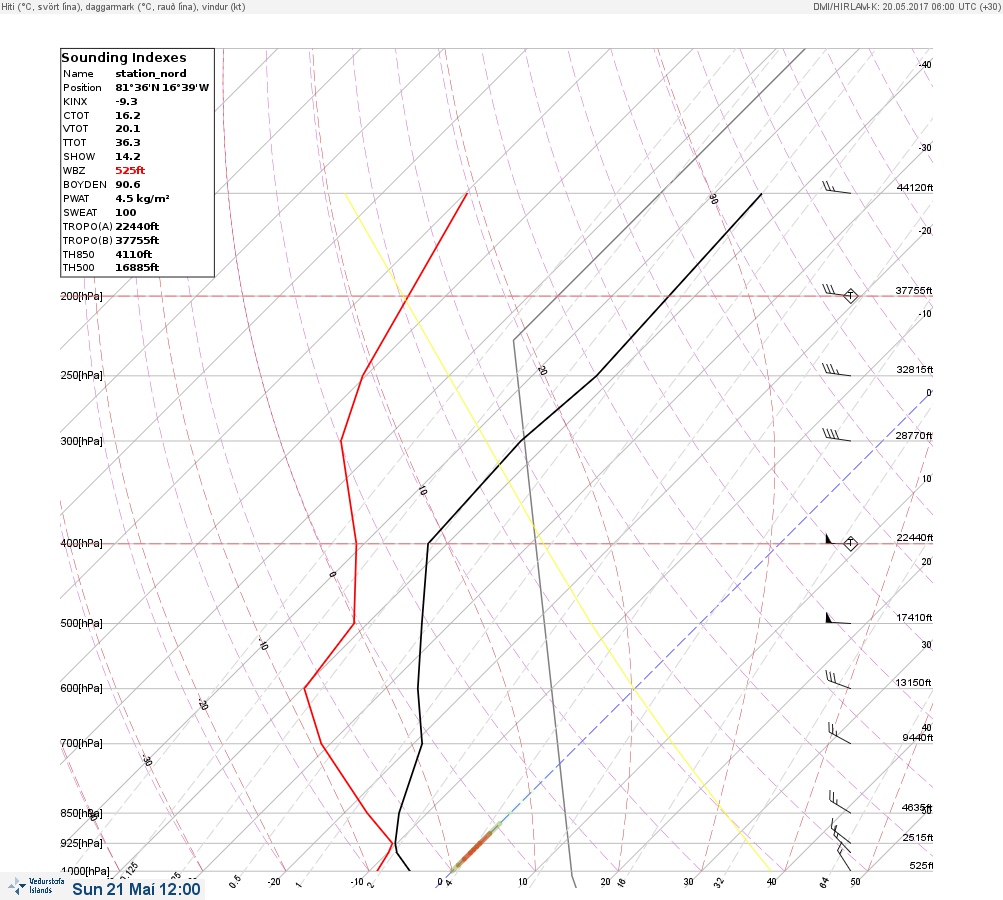Click the wind barb at 44120ft level
Image resolution: width=1003 pixels, height=900 pixels.
coord(836,187)
